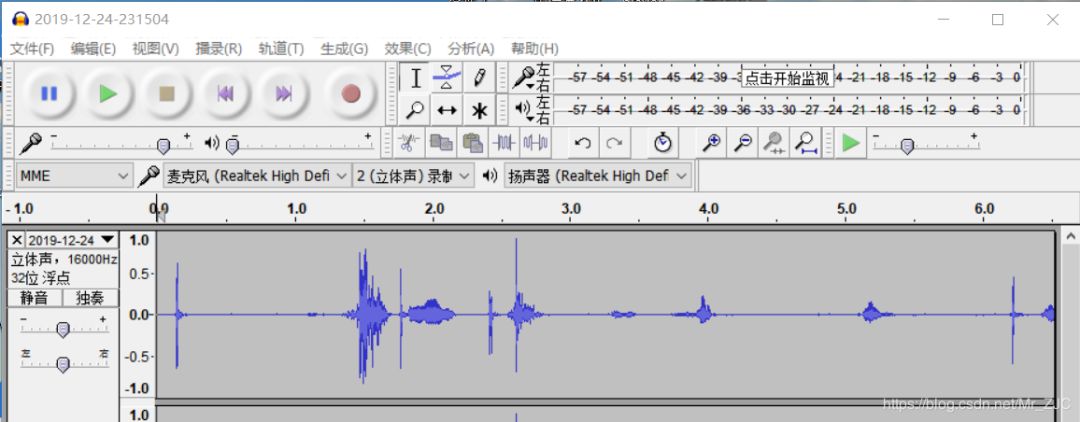This screenshot has height=422, width=1080.
Task: Open the 文件(F) menu
Action: click(x=32, y=49)
